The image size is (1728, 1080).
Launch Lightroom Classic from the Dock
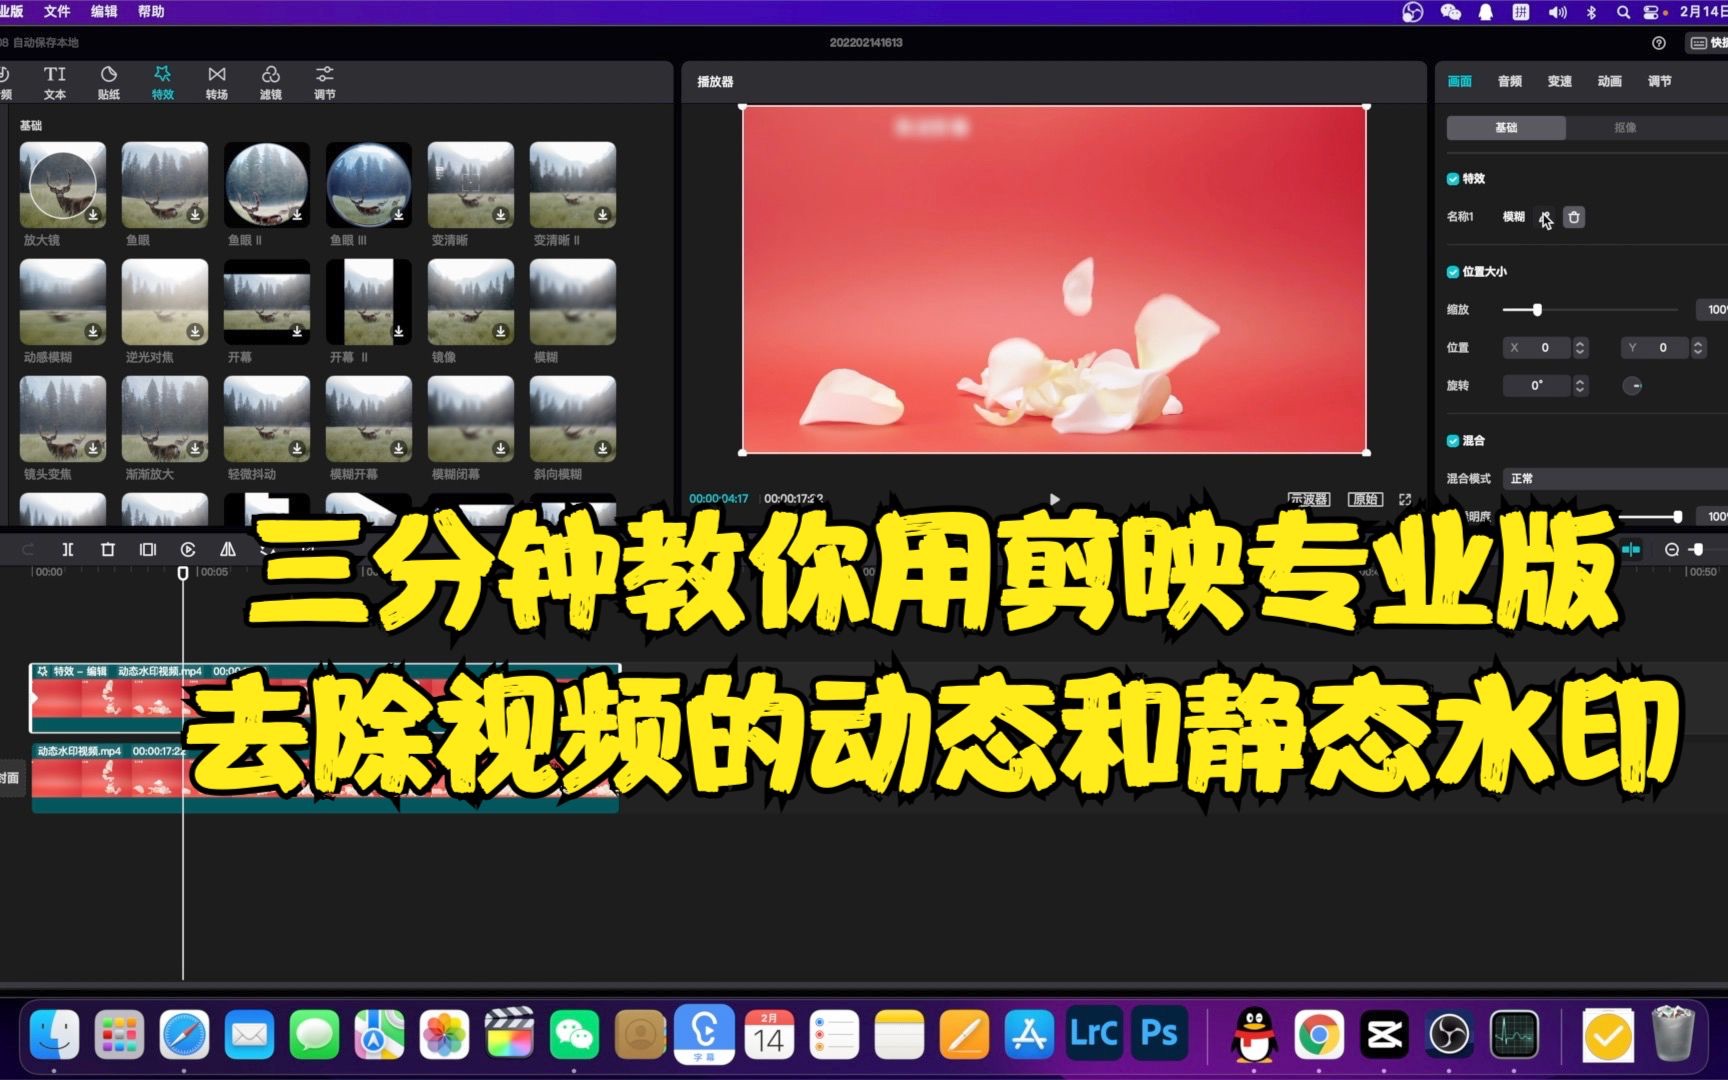pyautogui.click(x=1094, y=1034)
